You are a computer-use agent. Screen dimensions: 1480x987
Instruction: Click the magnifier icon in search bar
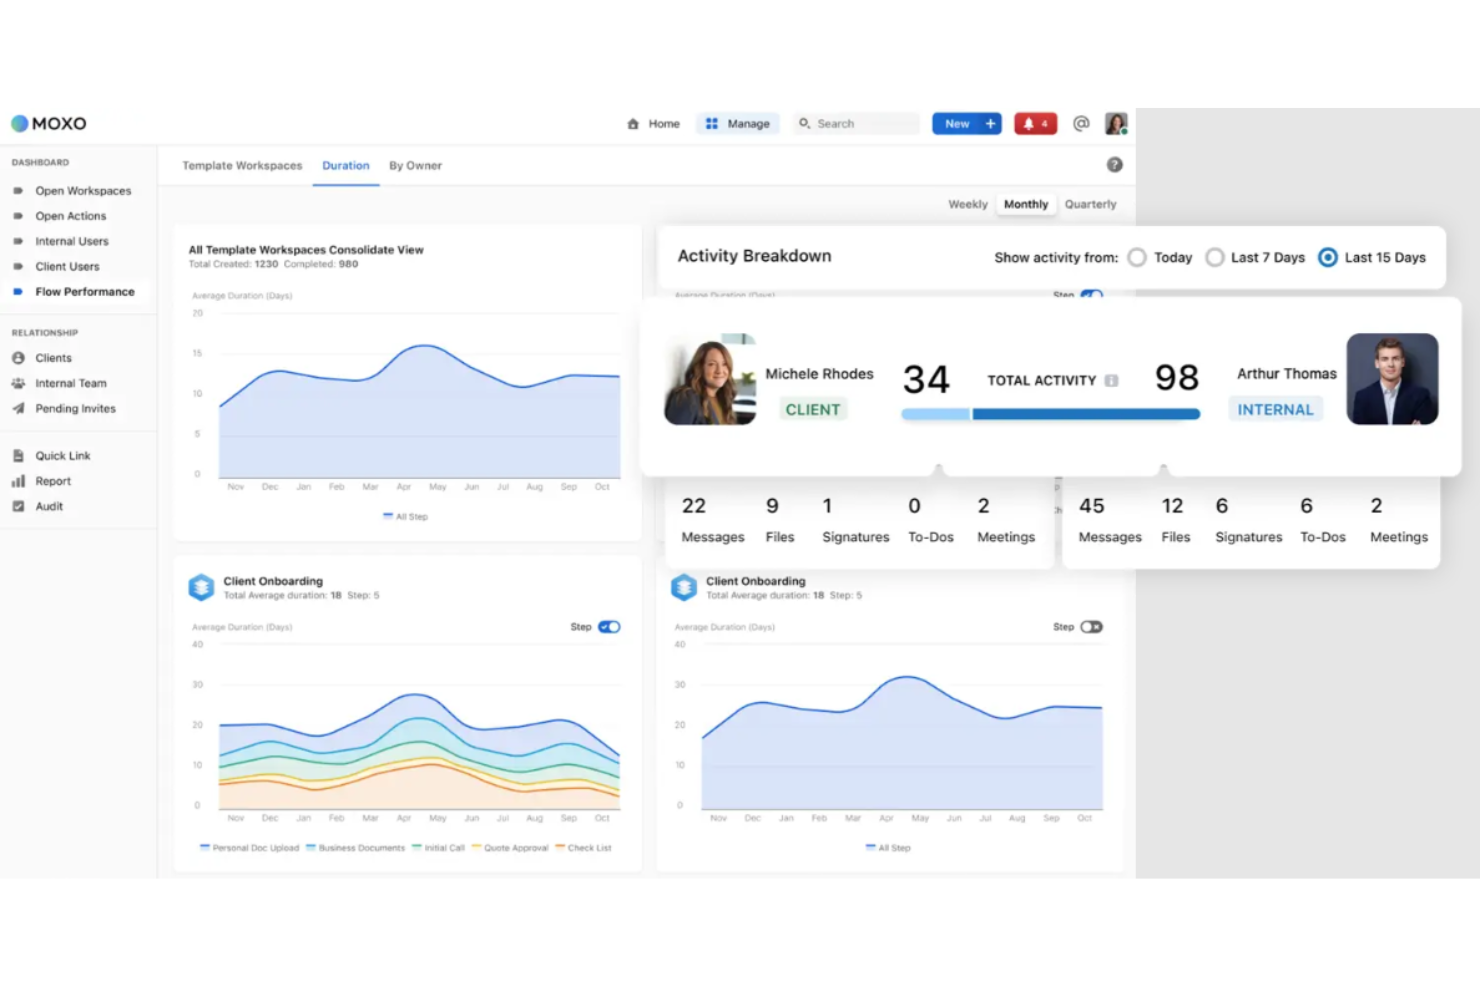(x=804, y=124)
